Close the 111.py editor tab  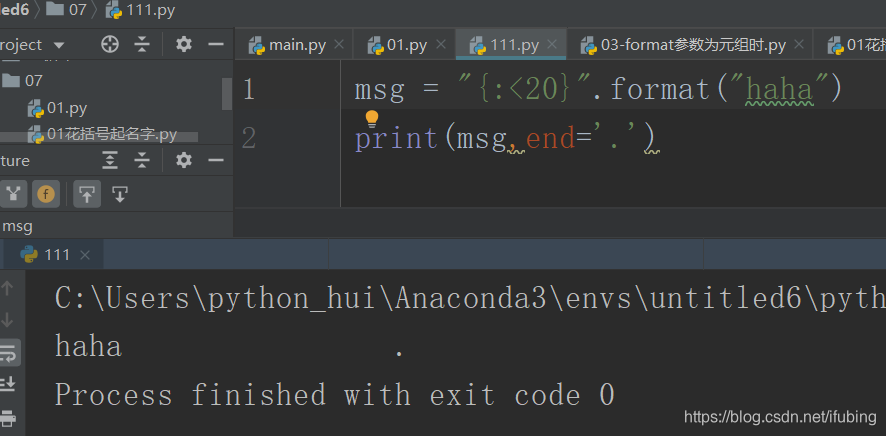click(553, 44)
